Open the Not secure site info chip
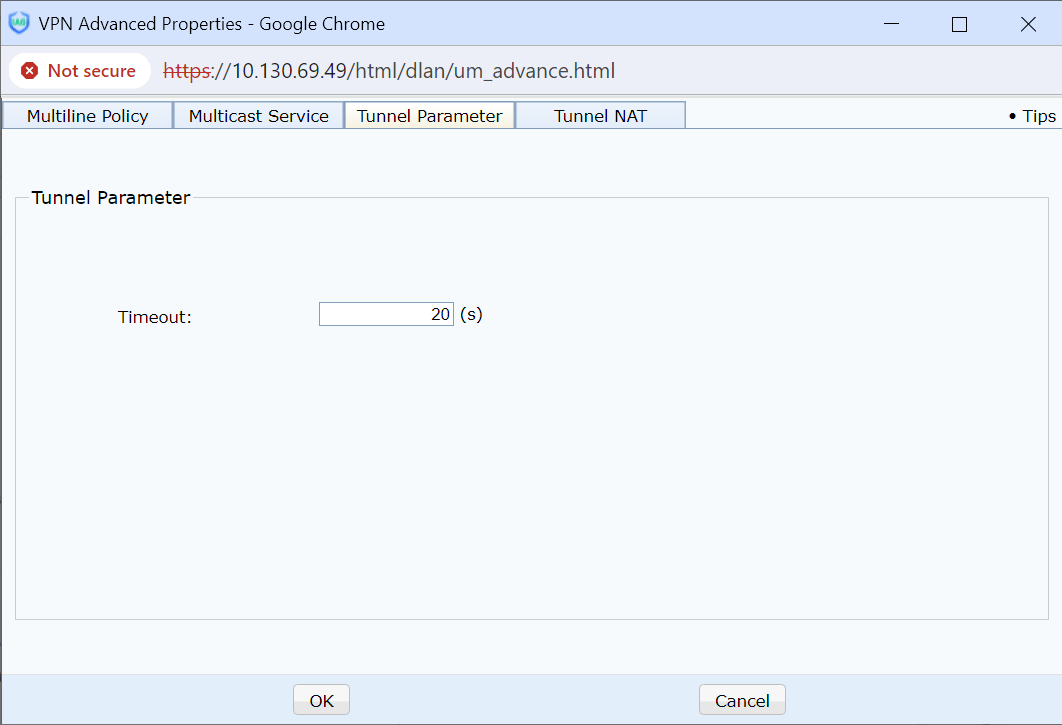 pos(79,71)
